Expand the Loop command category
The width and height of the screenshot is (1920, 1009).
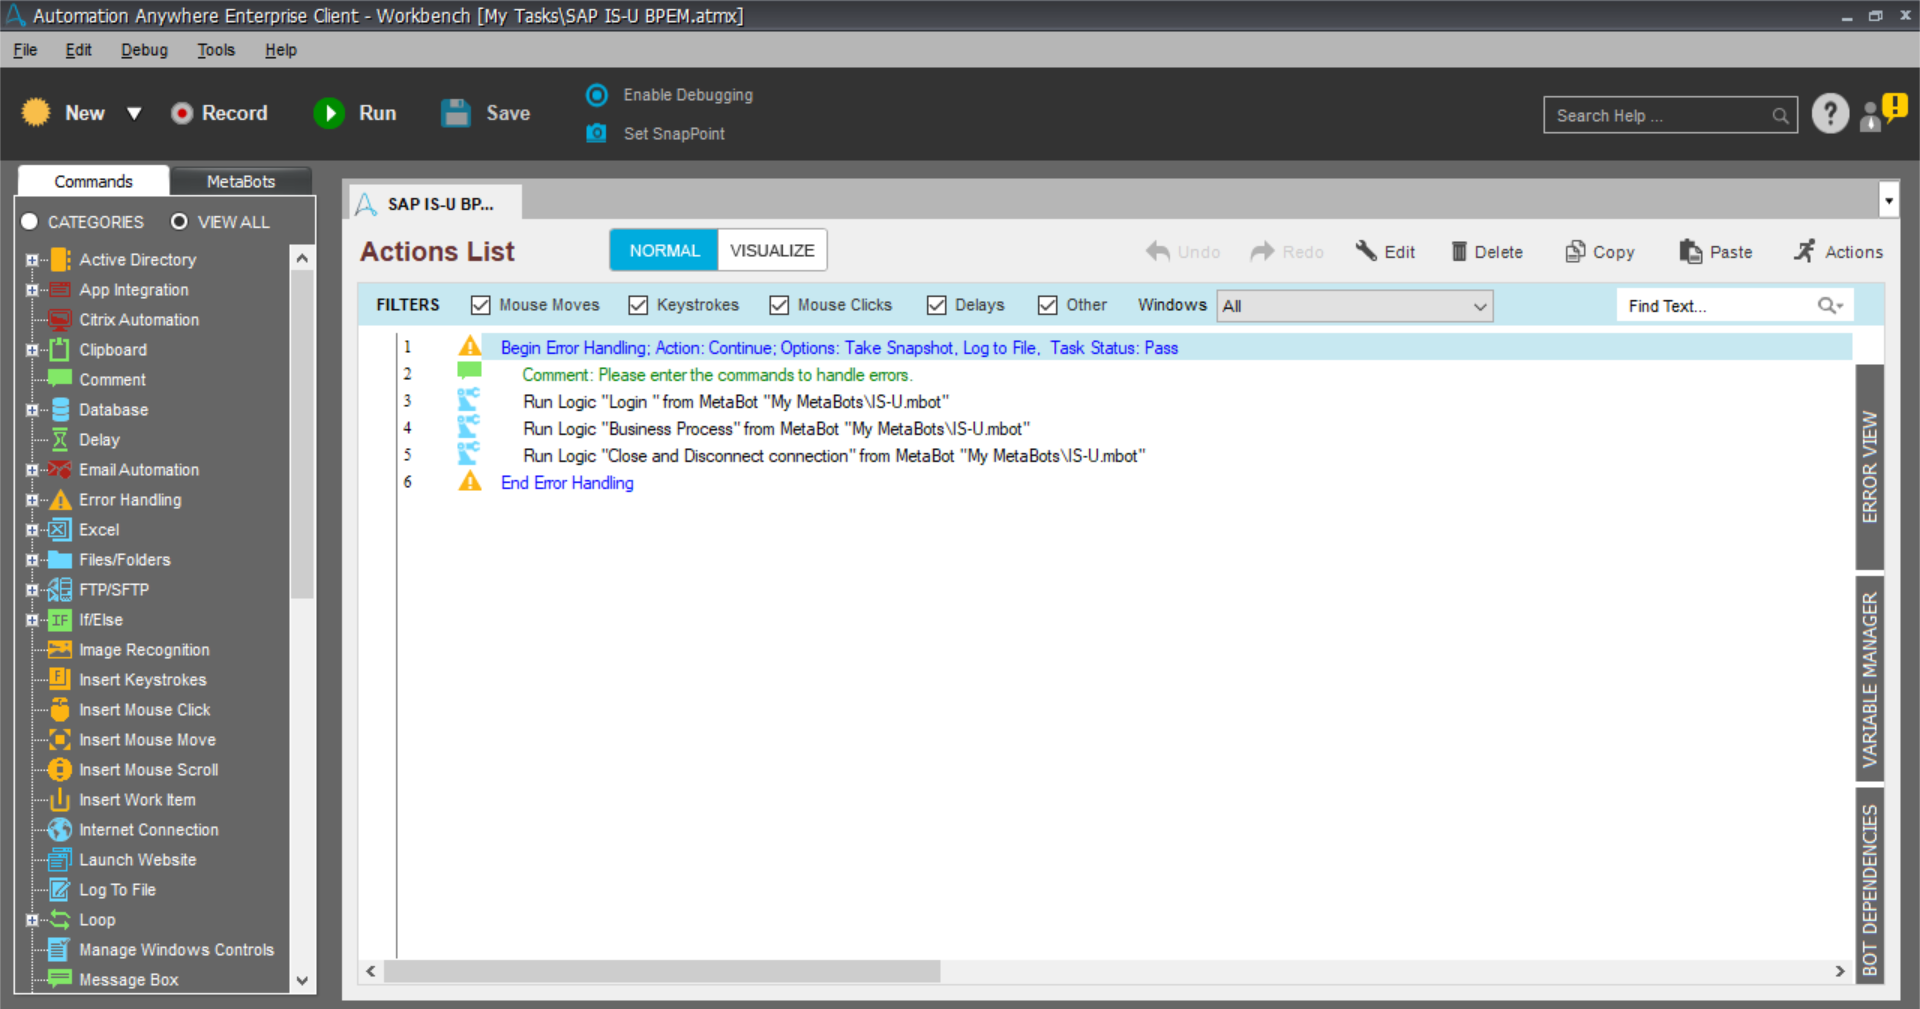tap(32, 920)
